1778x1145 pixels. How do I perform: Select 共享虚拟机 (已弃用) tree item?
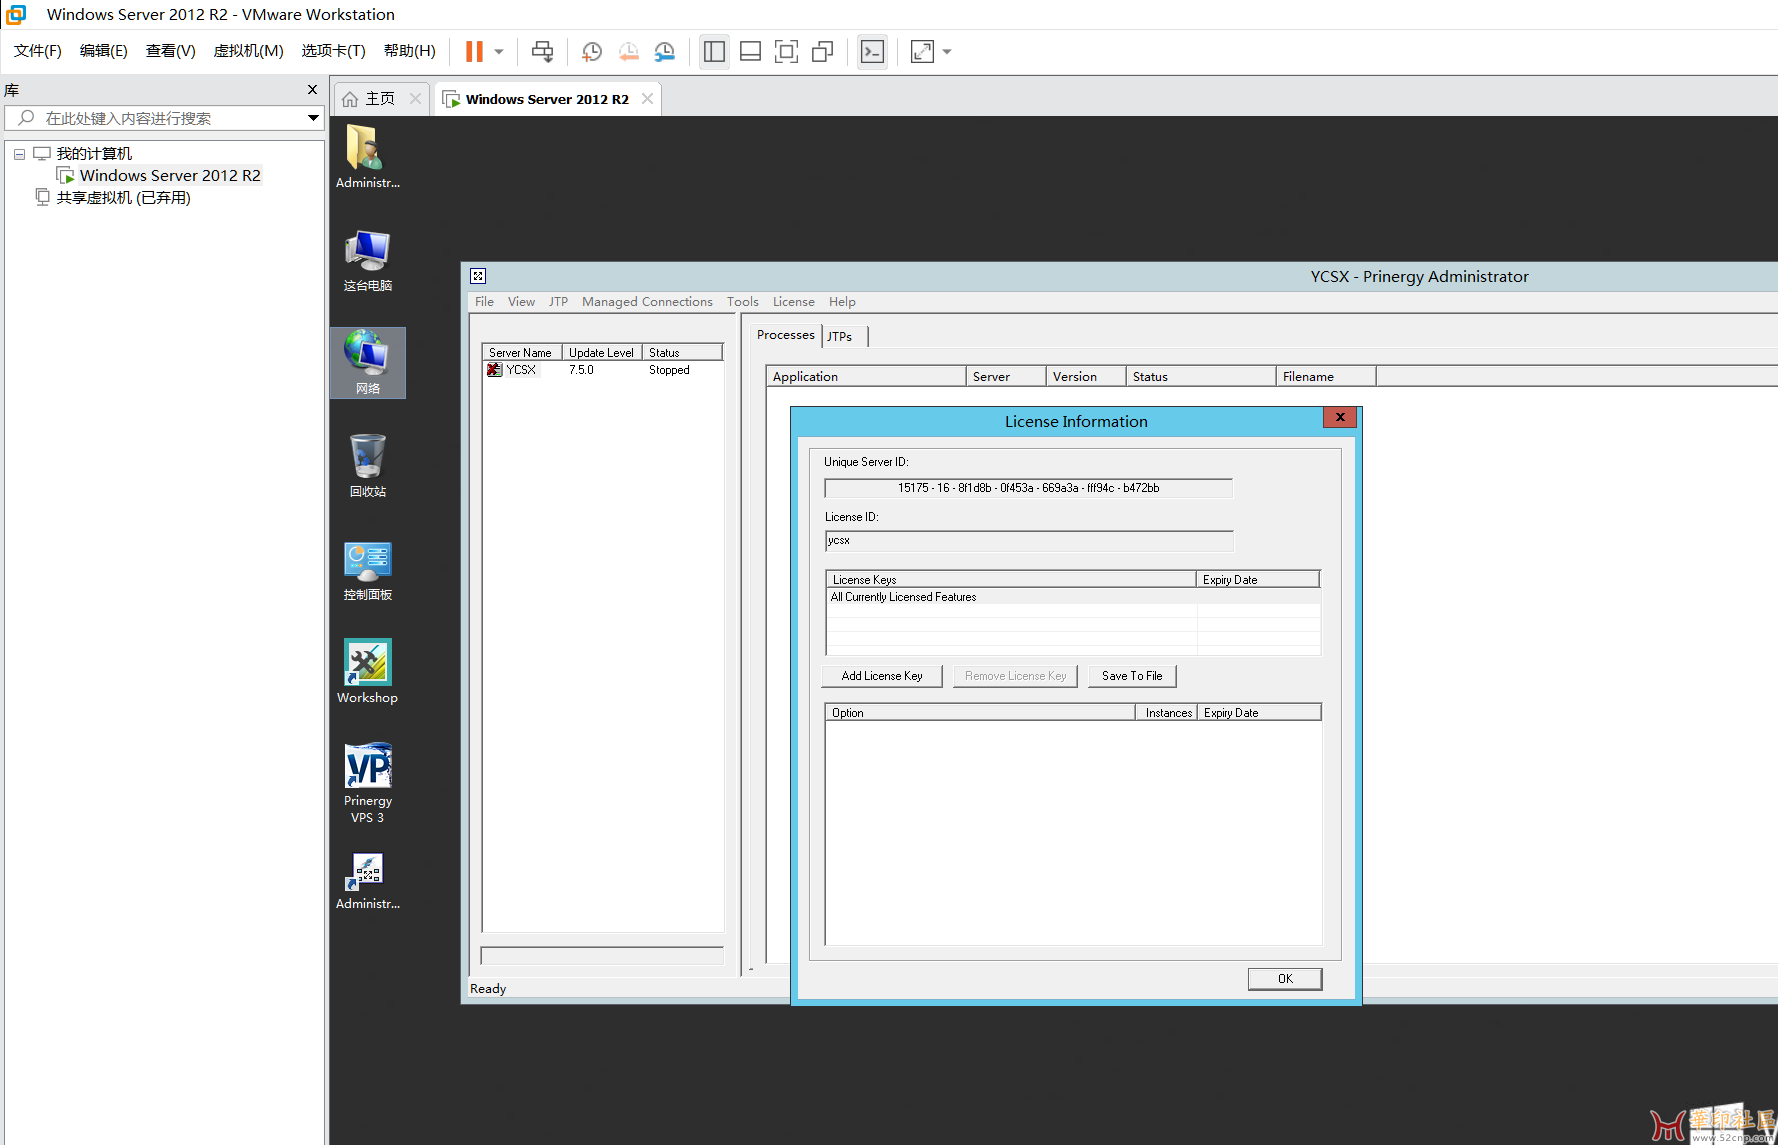pyautogui.click(x=123, y=197)
